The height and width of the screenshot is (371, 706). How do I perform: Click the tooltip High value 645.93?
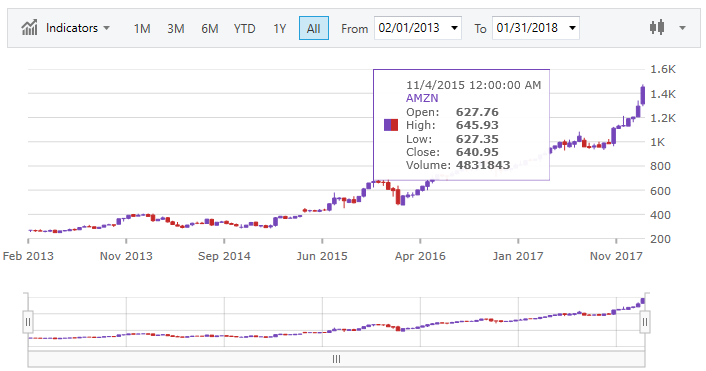(477, 125)
